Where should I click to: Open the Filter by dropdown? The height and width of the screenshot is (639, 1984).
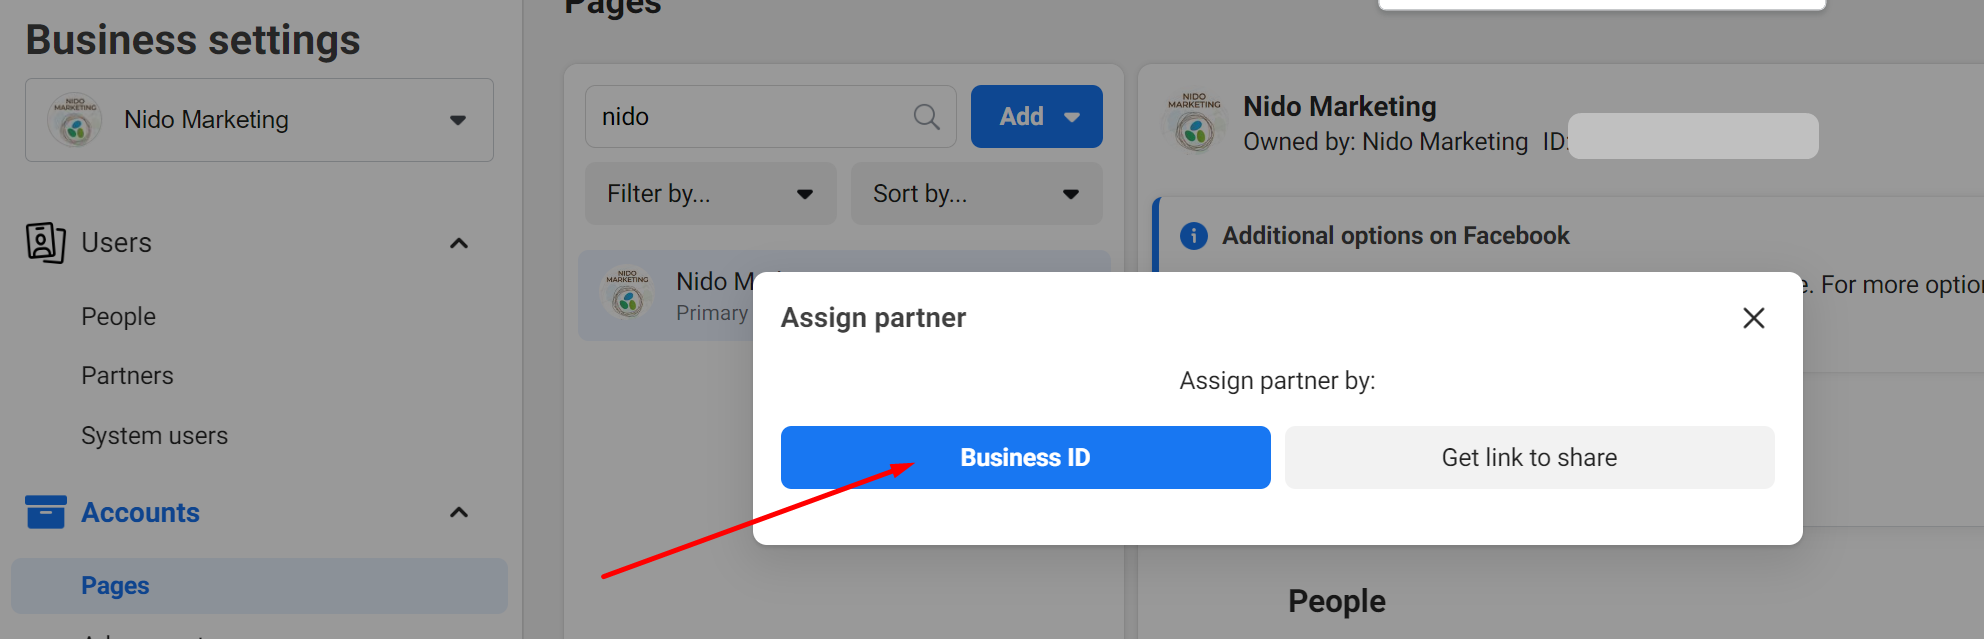pyautogui.click(x=711, y=194)
